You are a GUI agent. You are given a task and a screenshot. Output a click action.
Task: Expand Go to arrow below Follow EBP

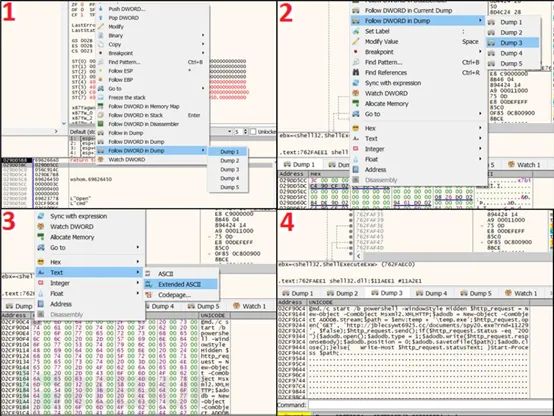coord(203,88)
